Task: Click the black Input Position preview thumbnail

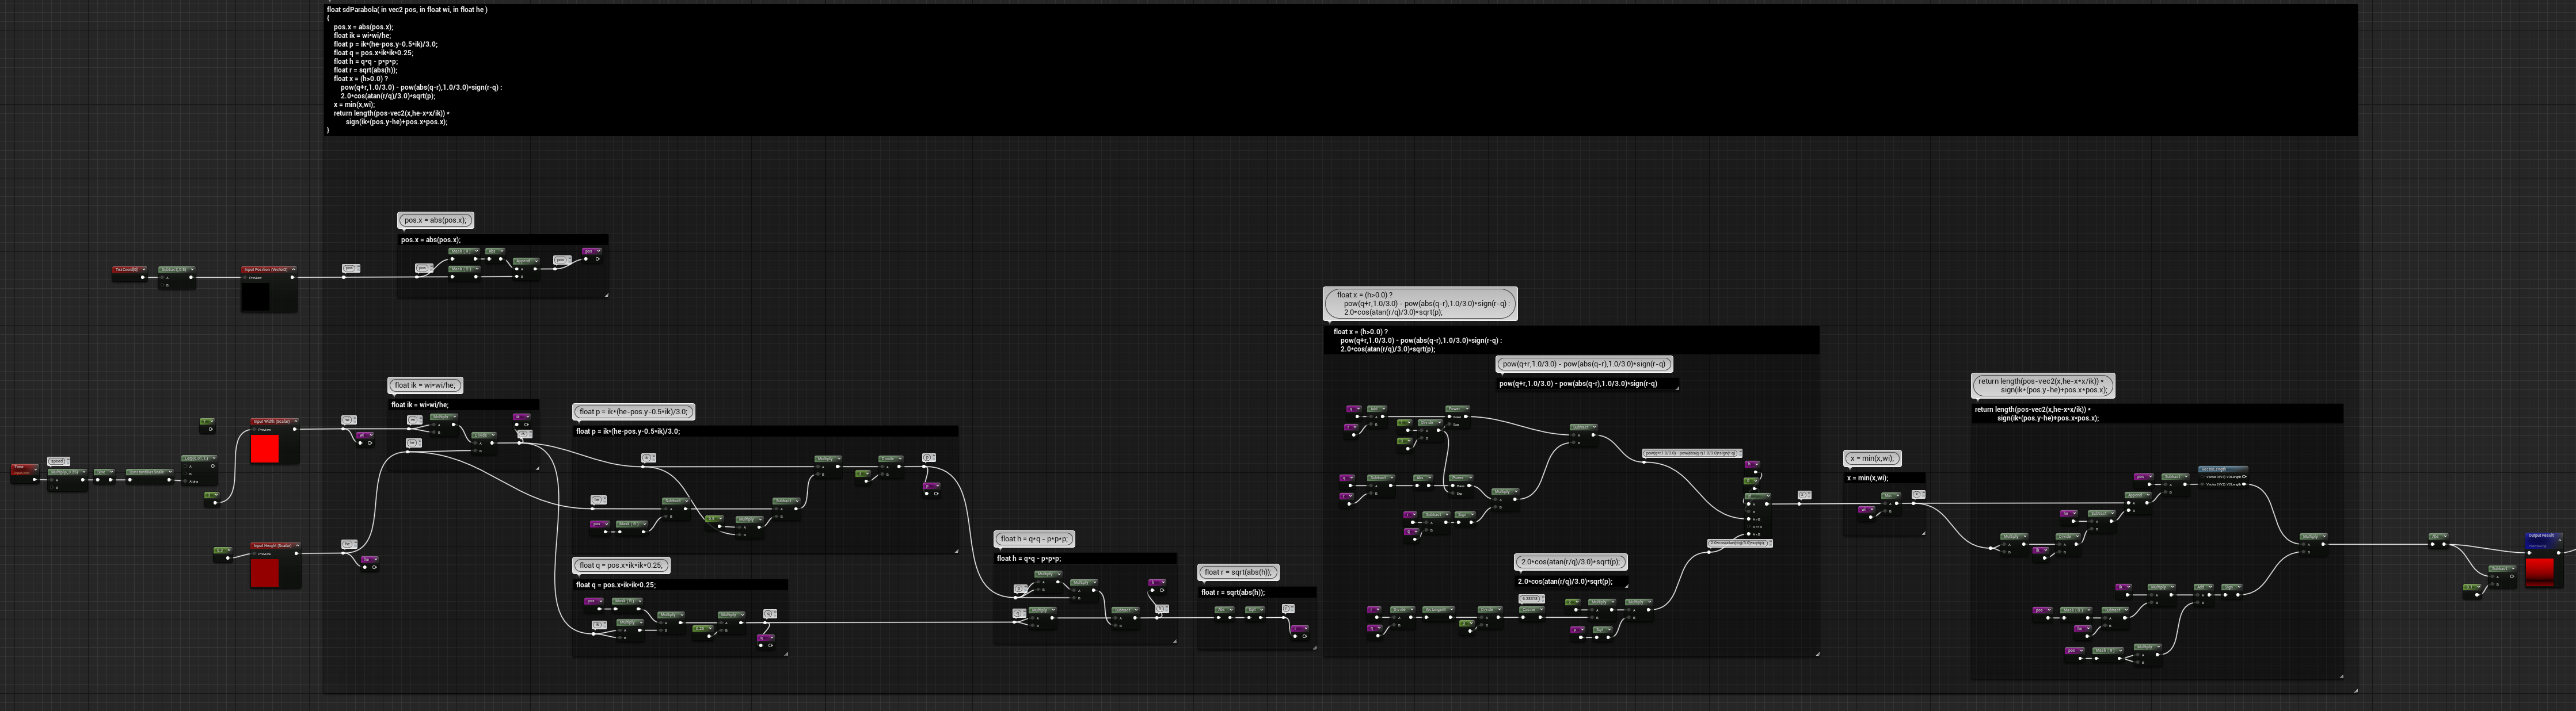Action: (256, 297)
